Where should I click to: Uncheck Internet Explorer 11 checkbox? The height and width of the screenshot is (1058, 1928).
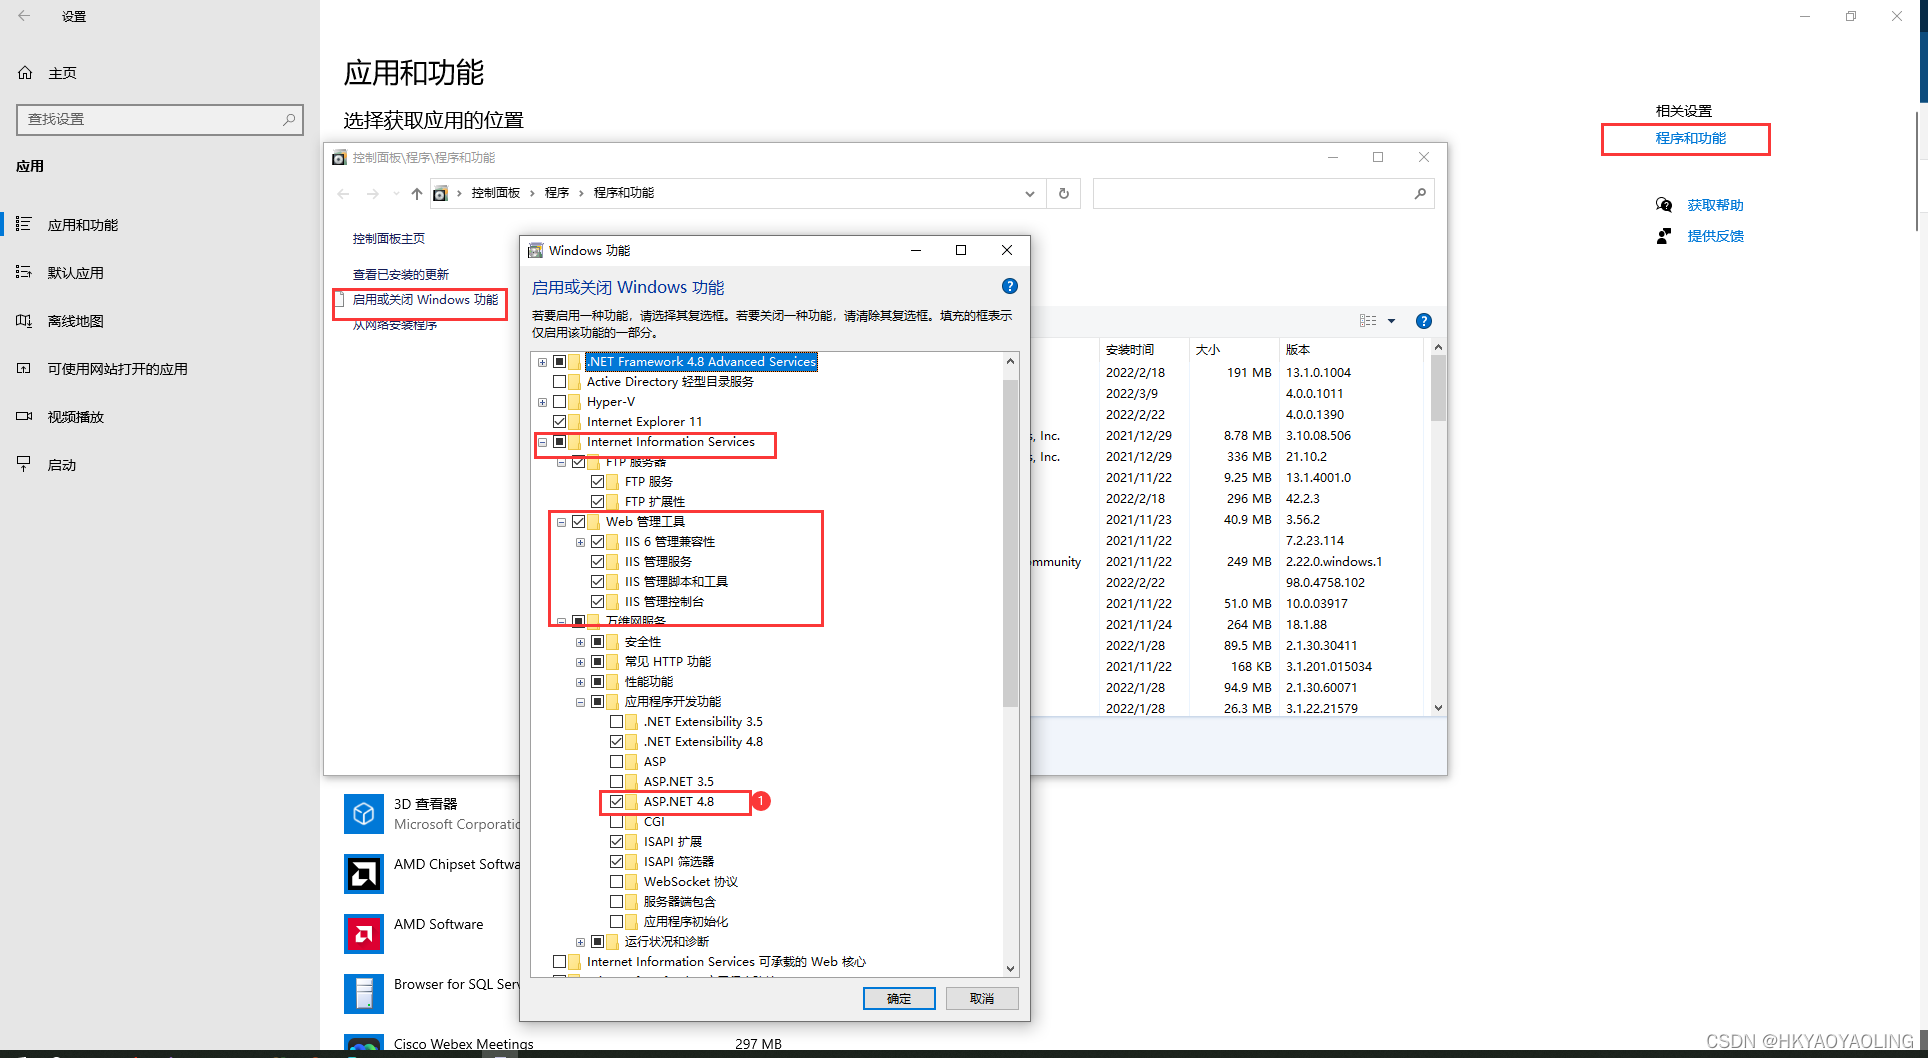560,421
